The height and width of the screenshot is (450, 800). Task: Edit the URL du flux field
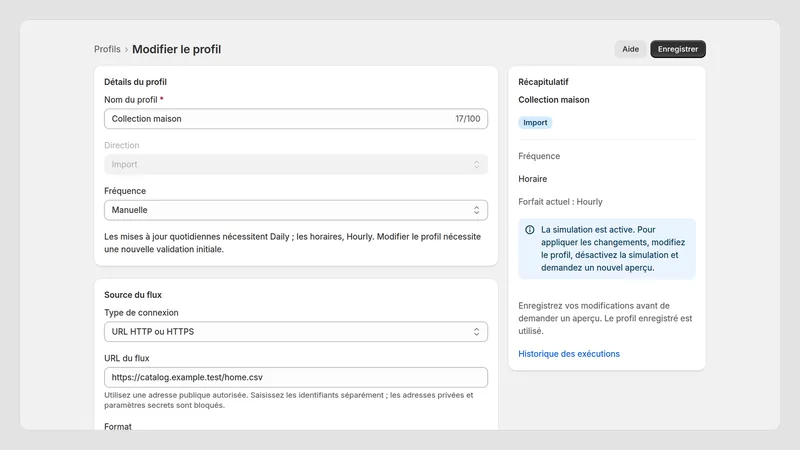(296, 378)
